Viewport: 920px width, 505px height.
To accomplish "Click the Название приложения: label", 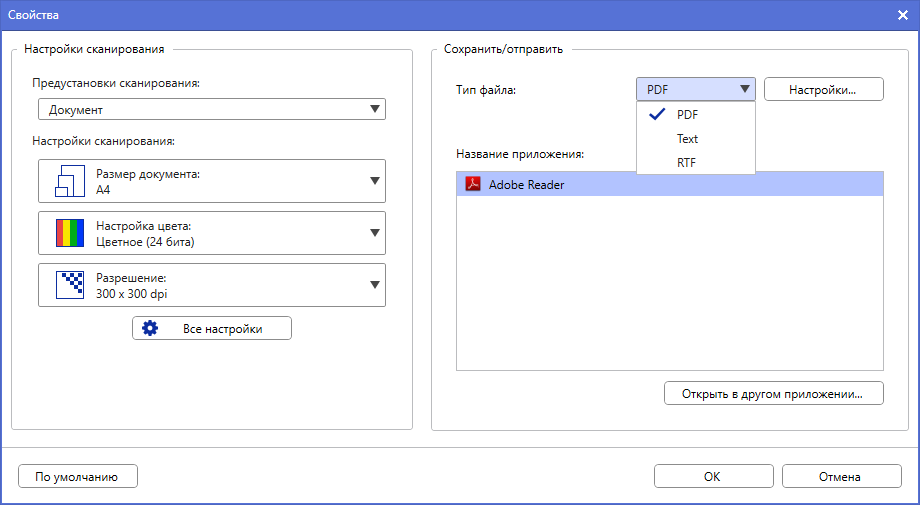I will click(x=520, y=154).
